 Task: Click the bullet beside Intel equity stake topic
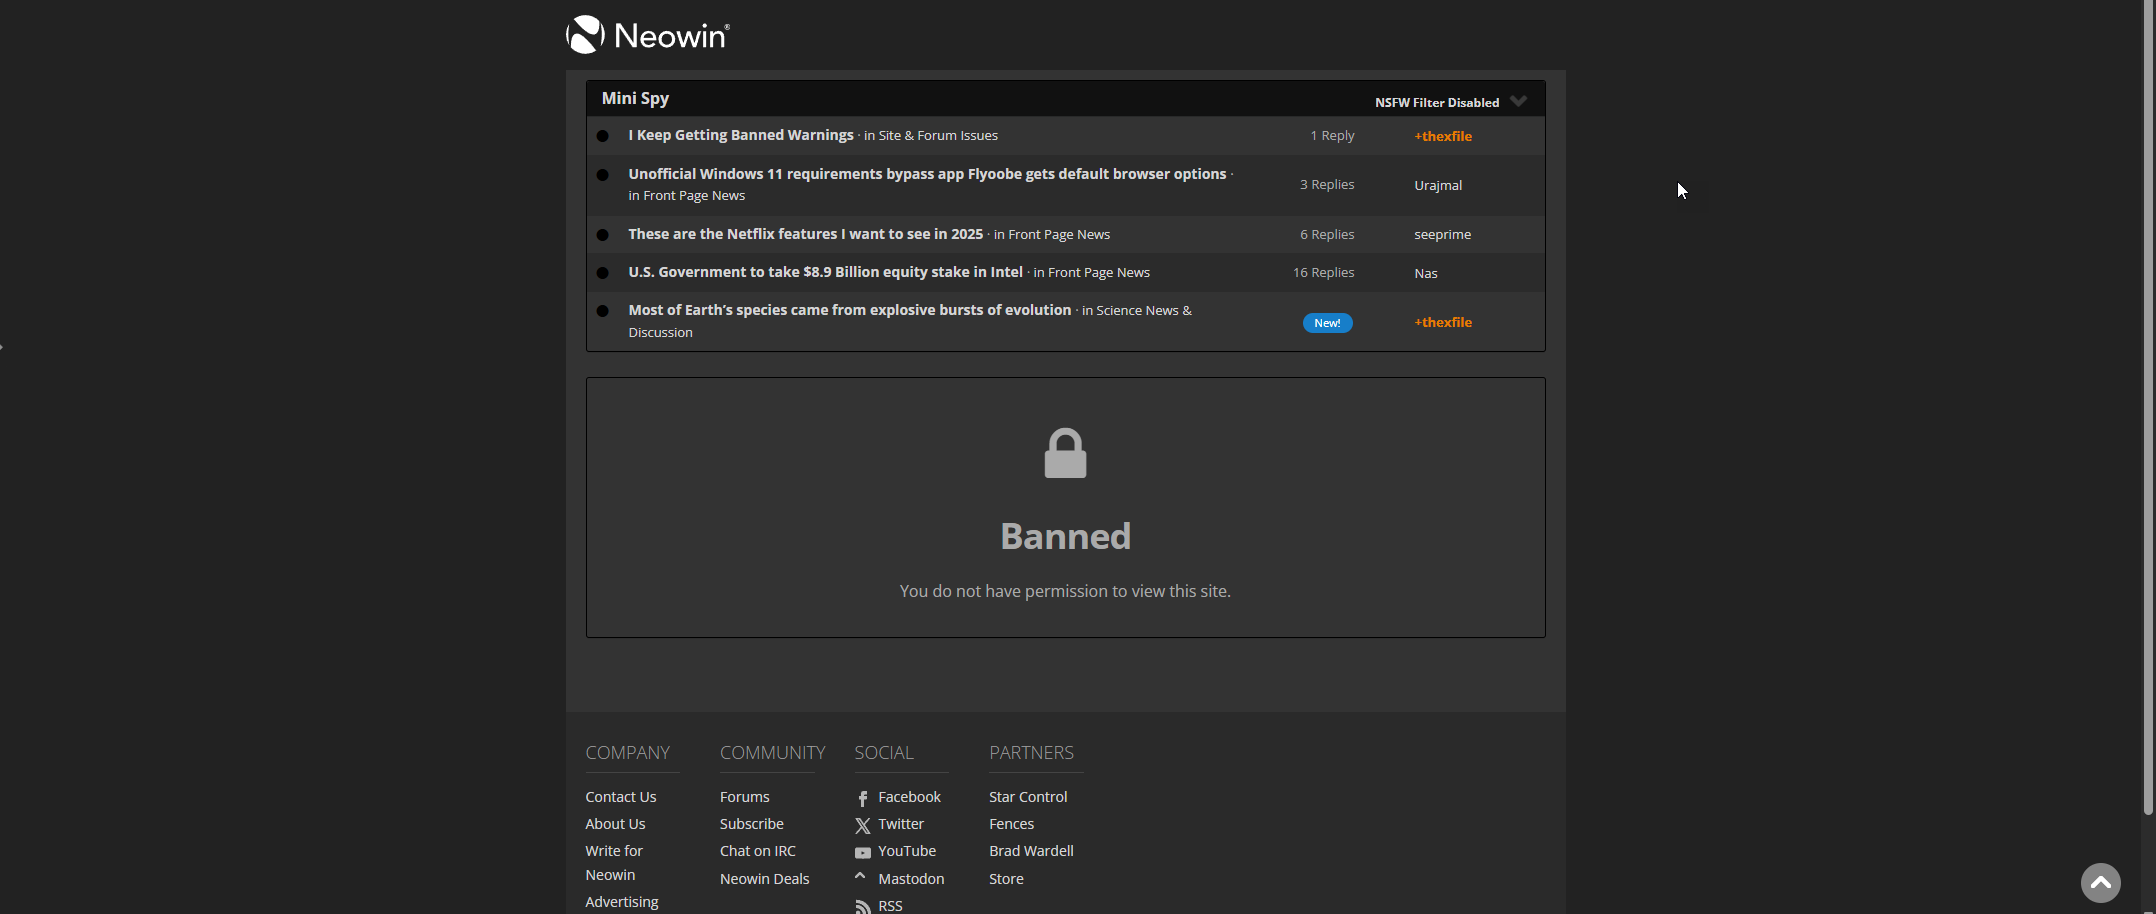[602, 273]
